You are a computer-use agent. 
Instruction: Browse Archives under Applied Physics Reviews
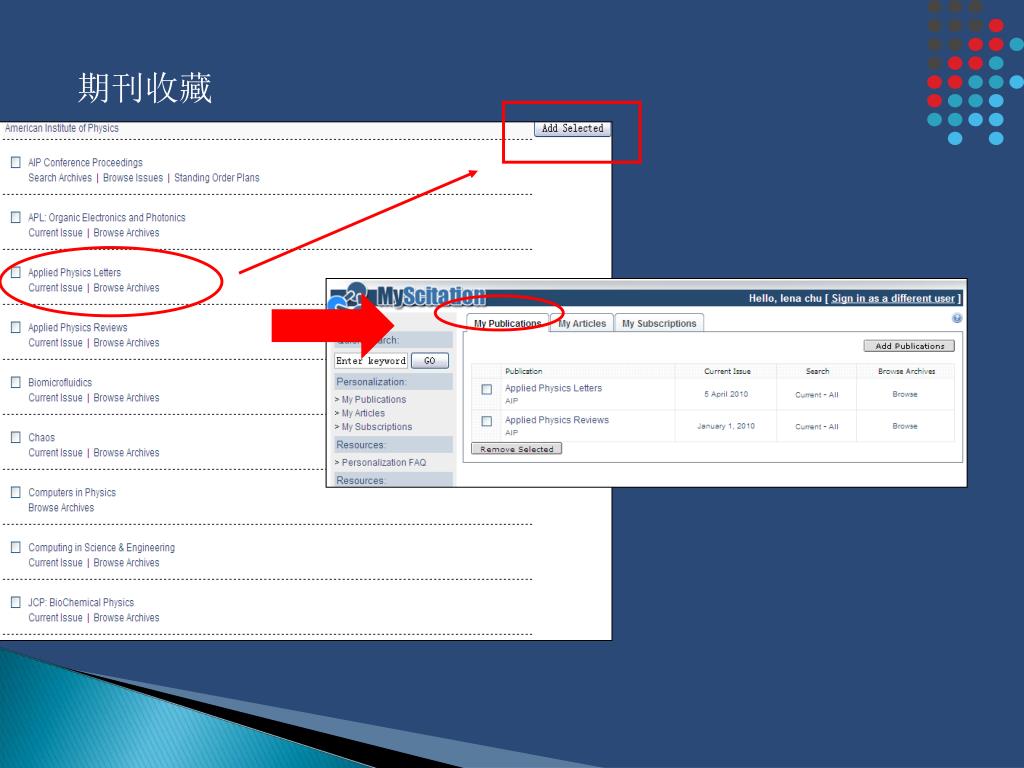(126, 342)
